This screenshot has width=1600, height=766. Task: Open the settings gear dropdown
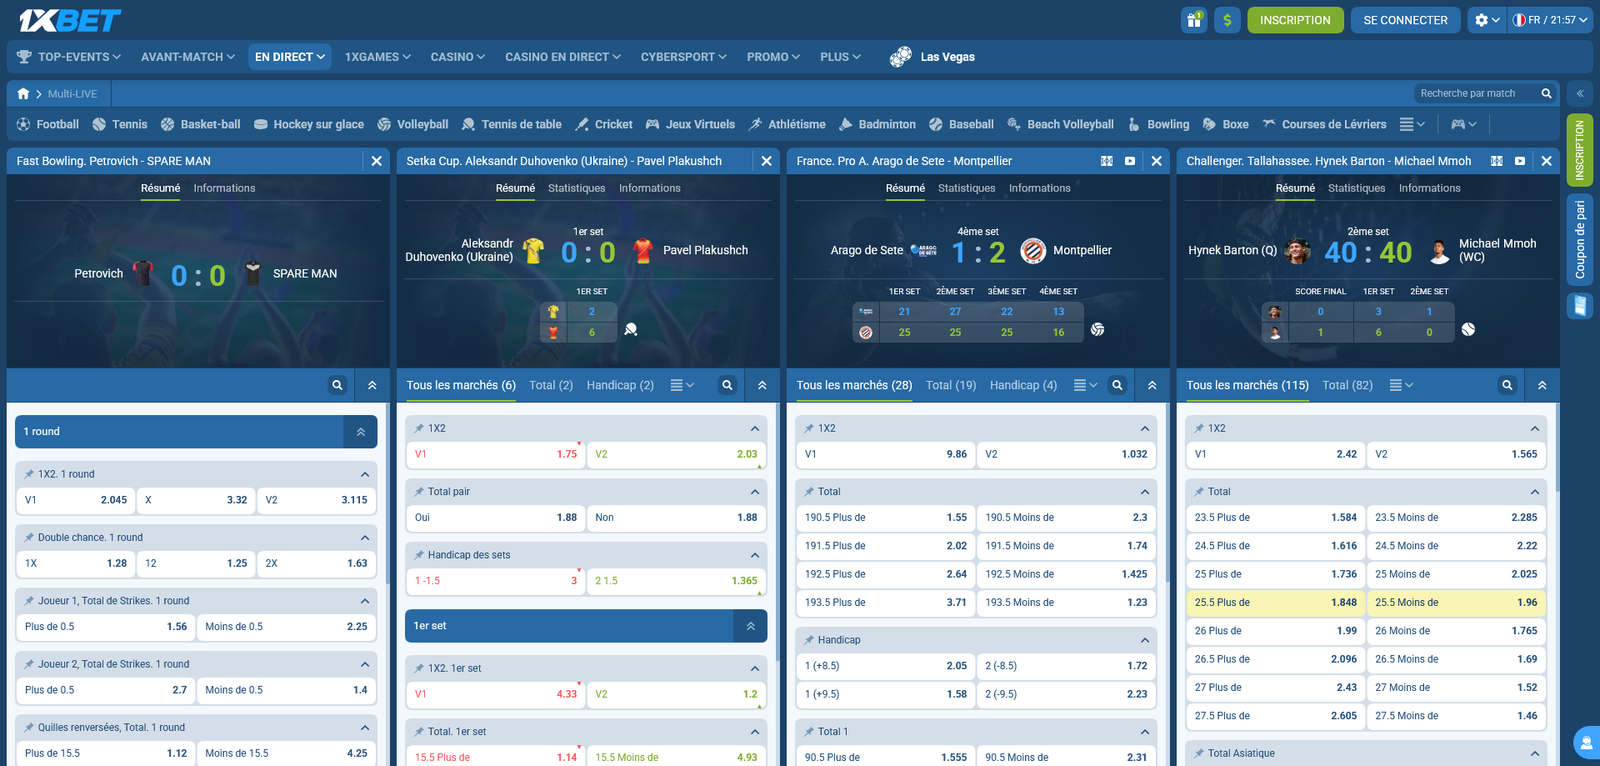1487,20
